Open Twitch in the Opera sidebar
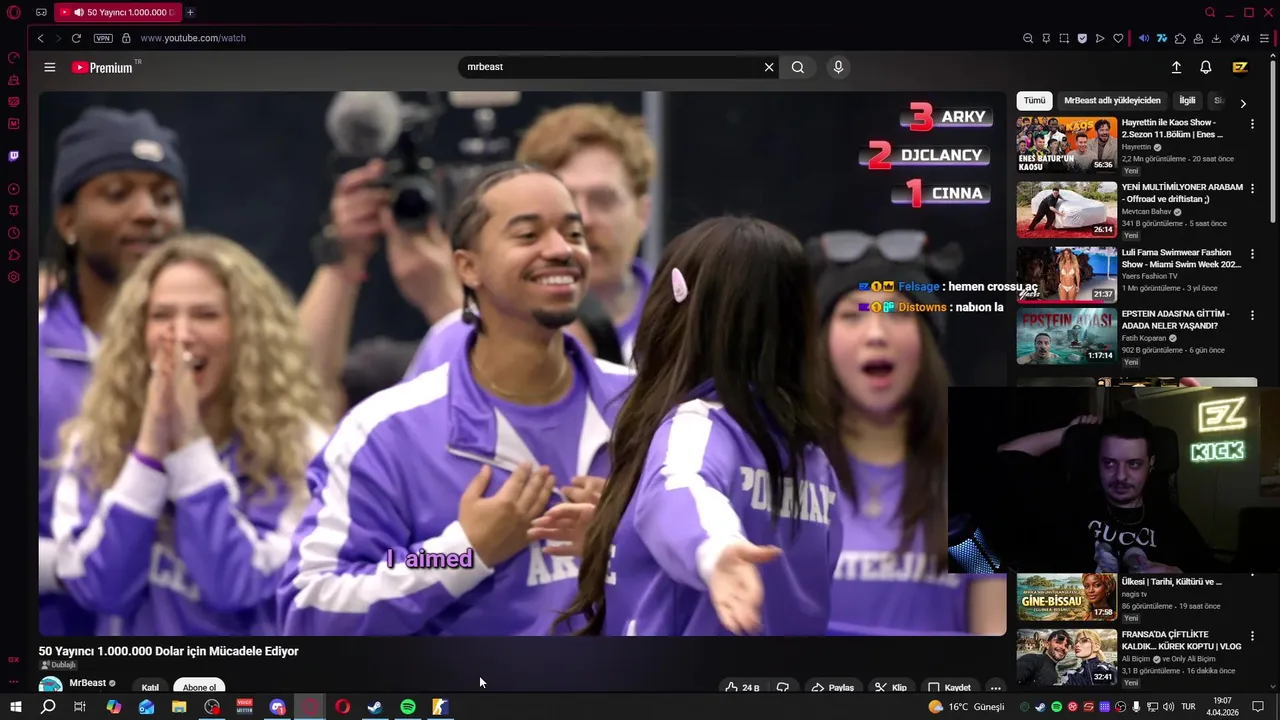 [14, 155]
